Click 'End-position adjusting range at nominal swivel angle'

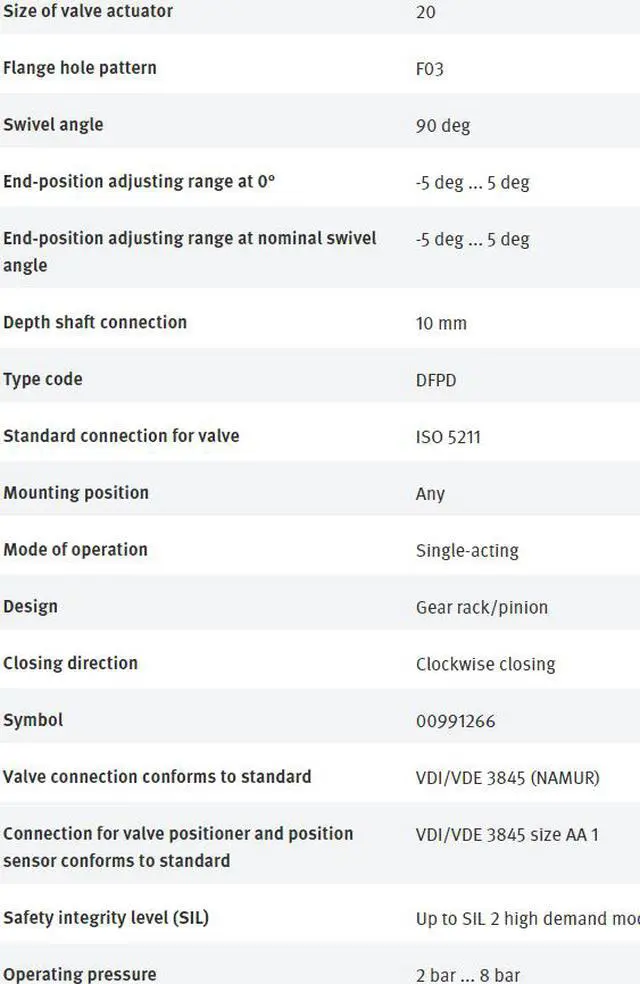point(189,252)
